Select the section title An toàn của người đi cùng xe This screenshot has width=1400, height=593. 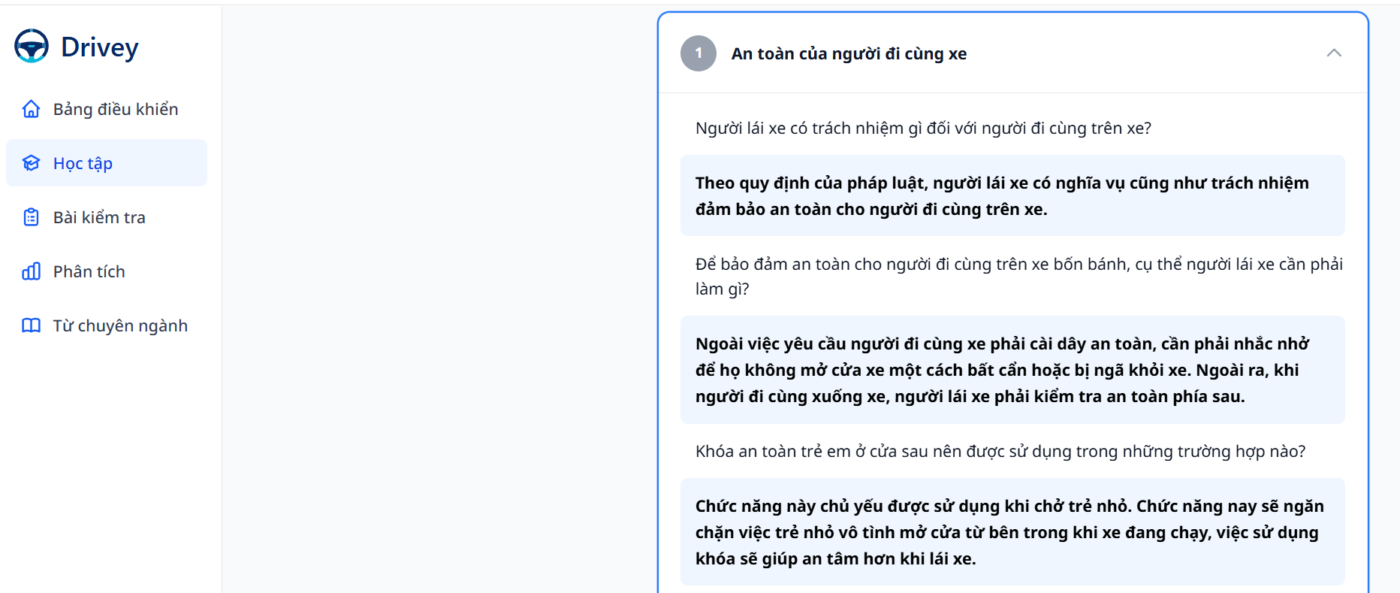click(x=848, y=53)
